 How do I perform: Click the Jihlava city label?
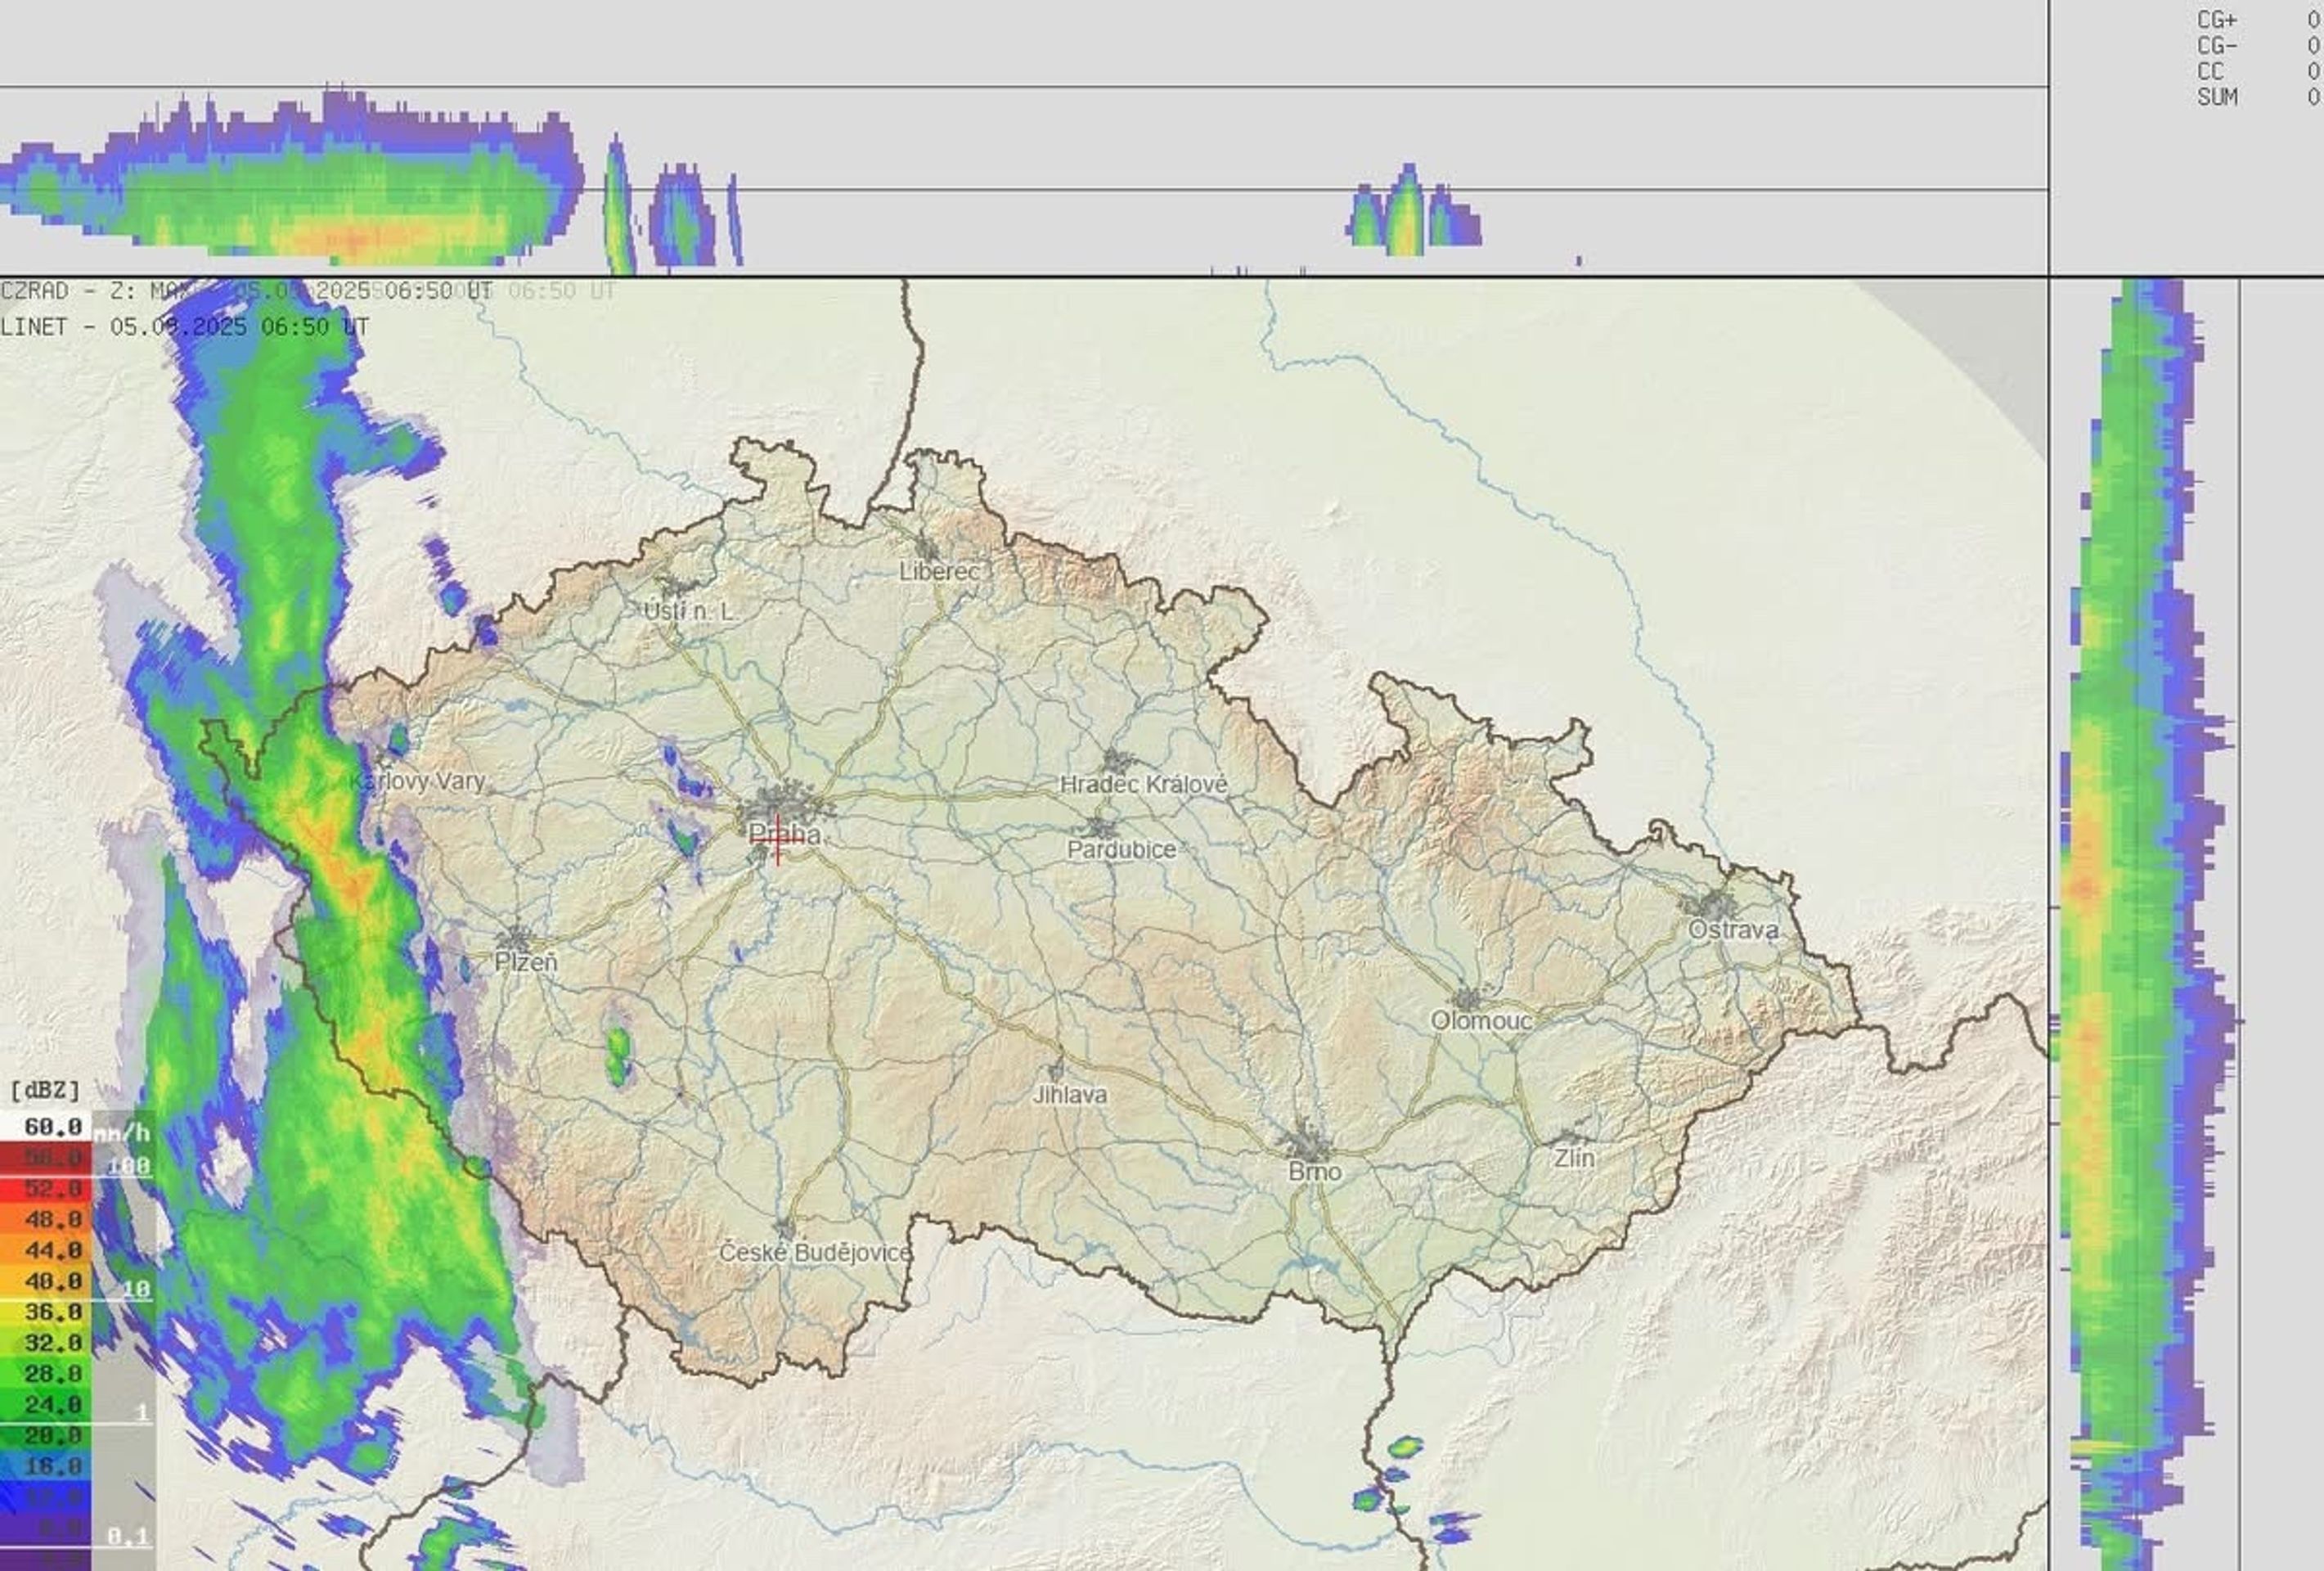tap(1070, 1095)
